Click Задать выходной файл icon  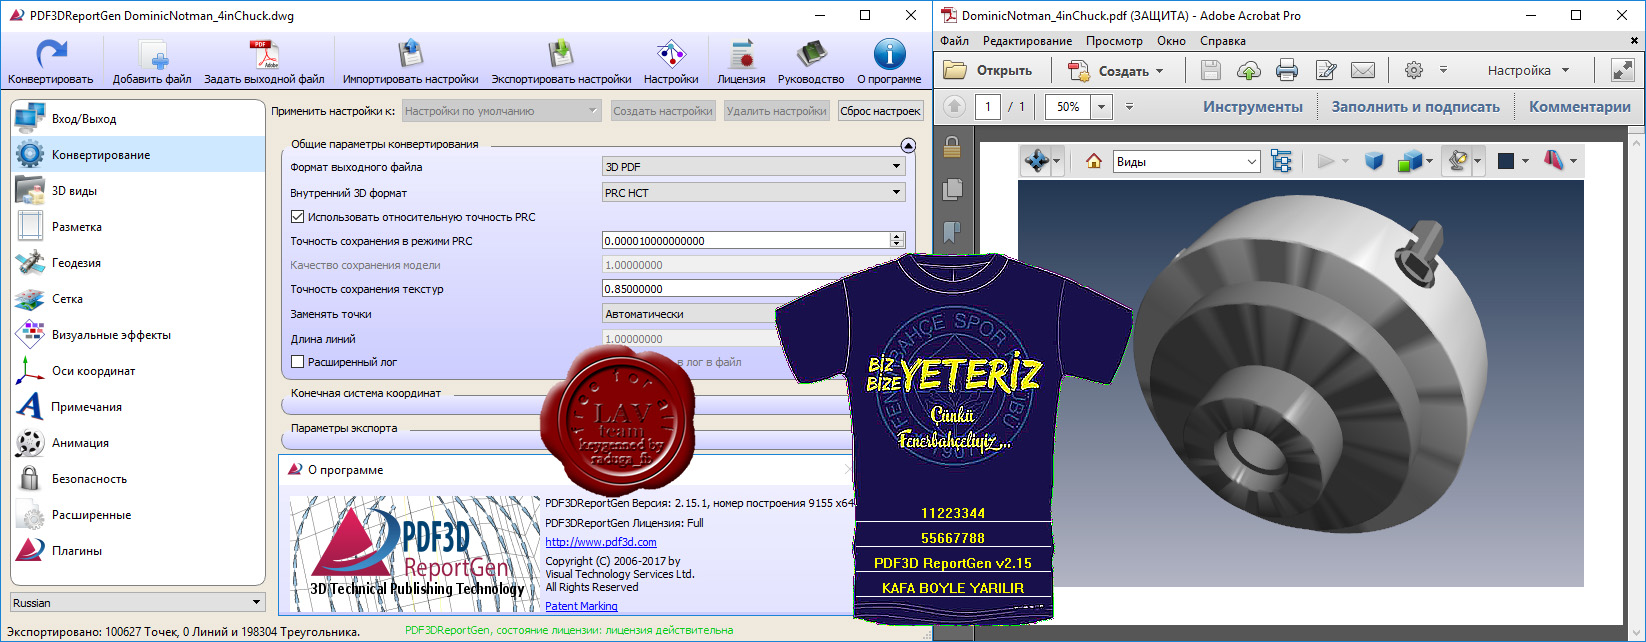(x=264, y=55)
